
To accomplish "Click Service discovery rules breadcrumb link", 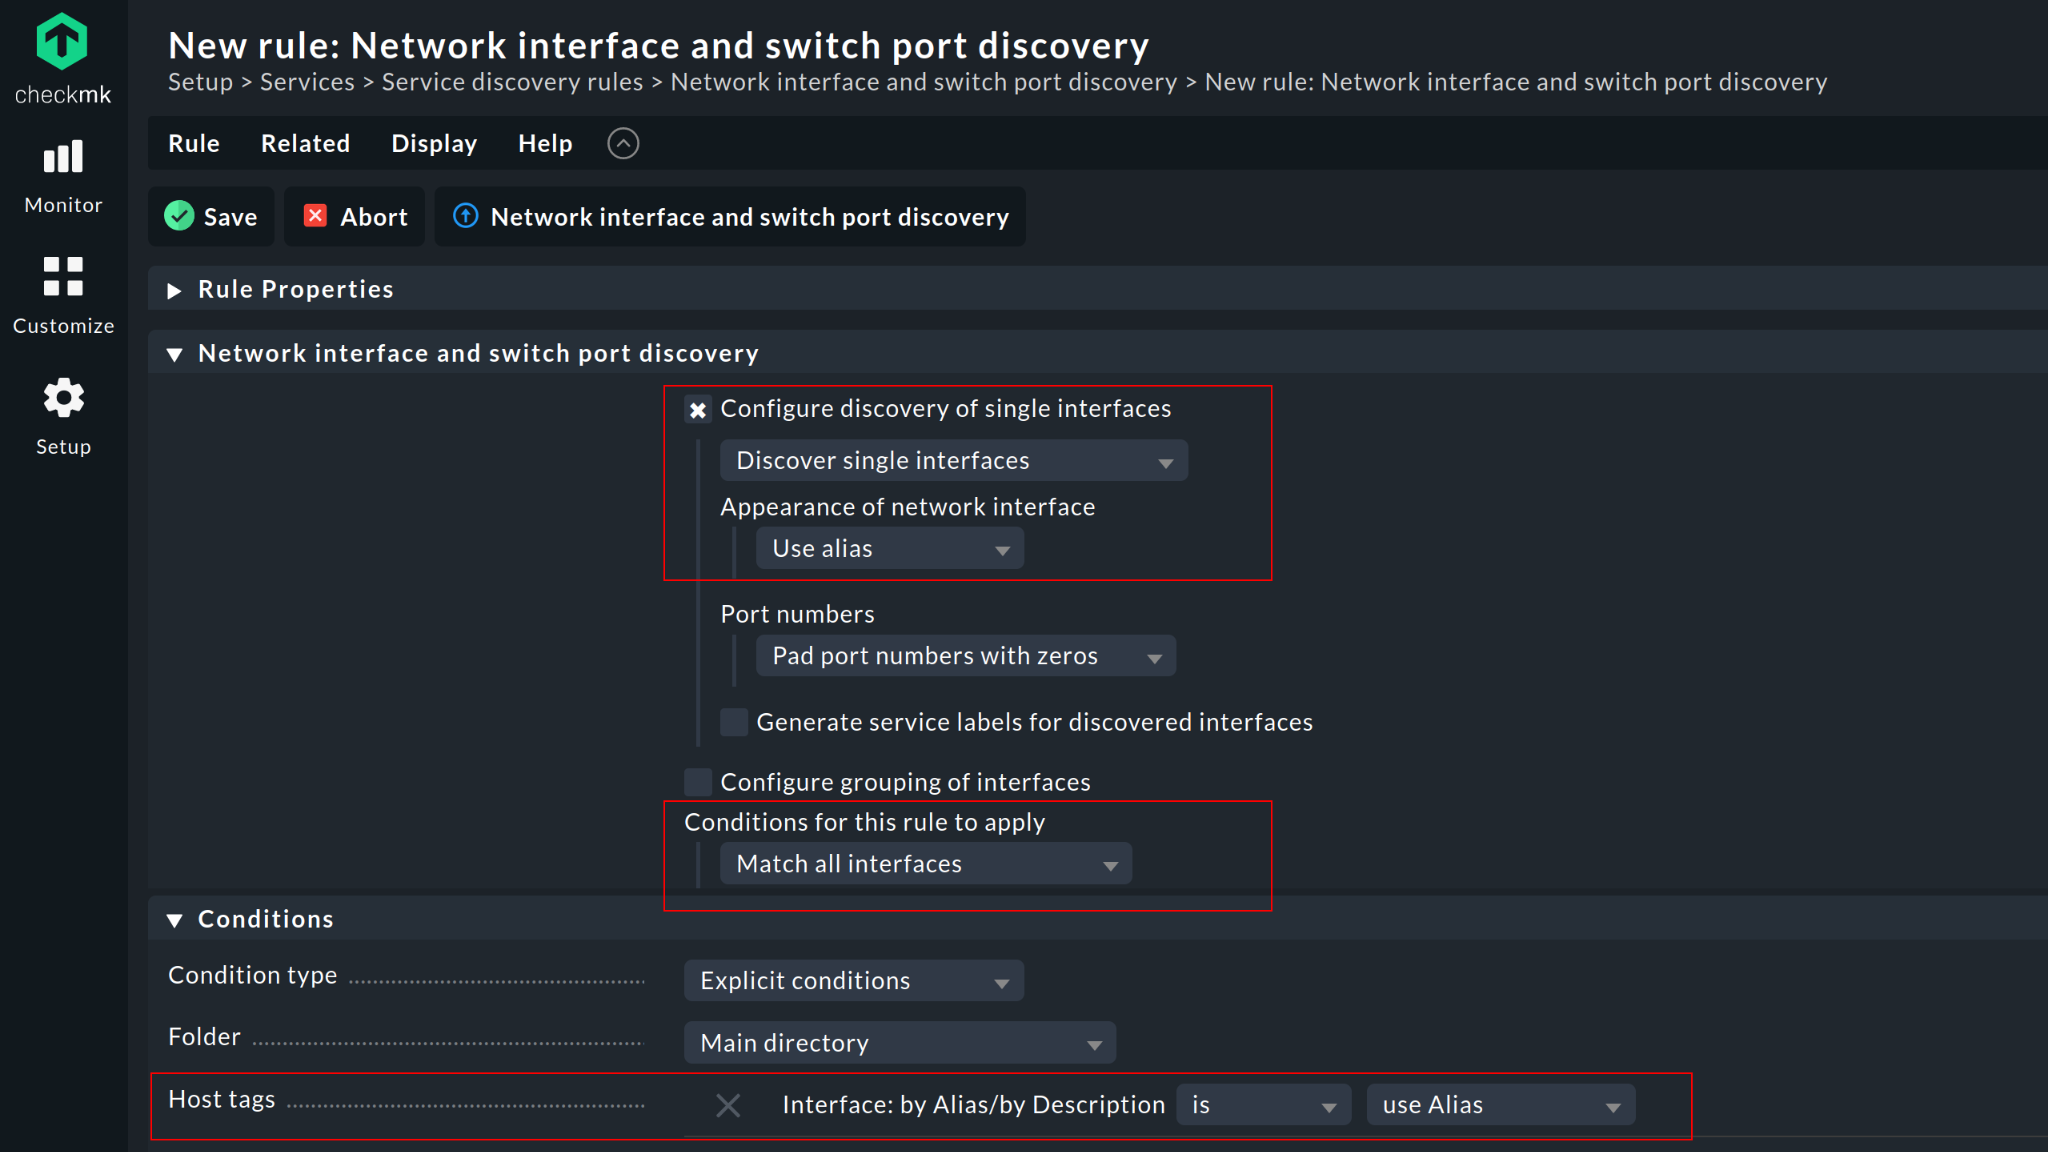I will pos(512,82).
